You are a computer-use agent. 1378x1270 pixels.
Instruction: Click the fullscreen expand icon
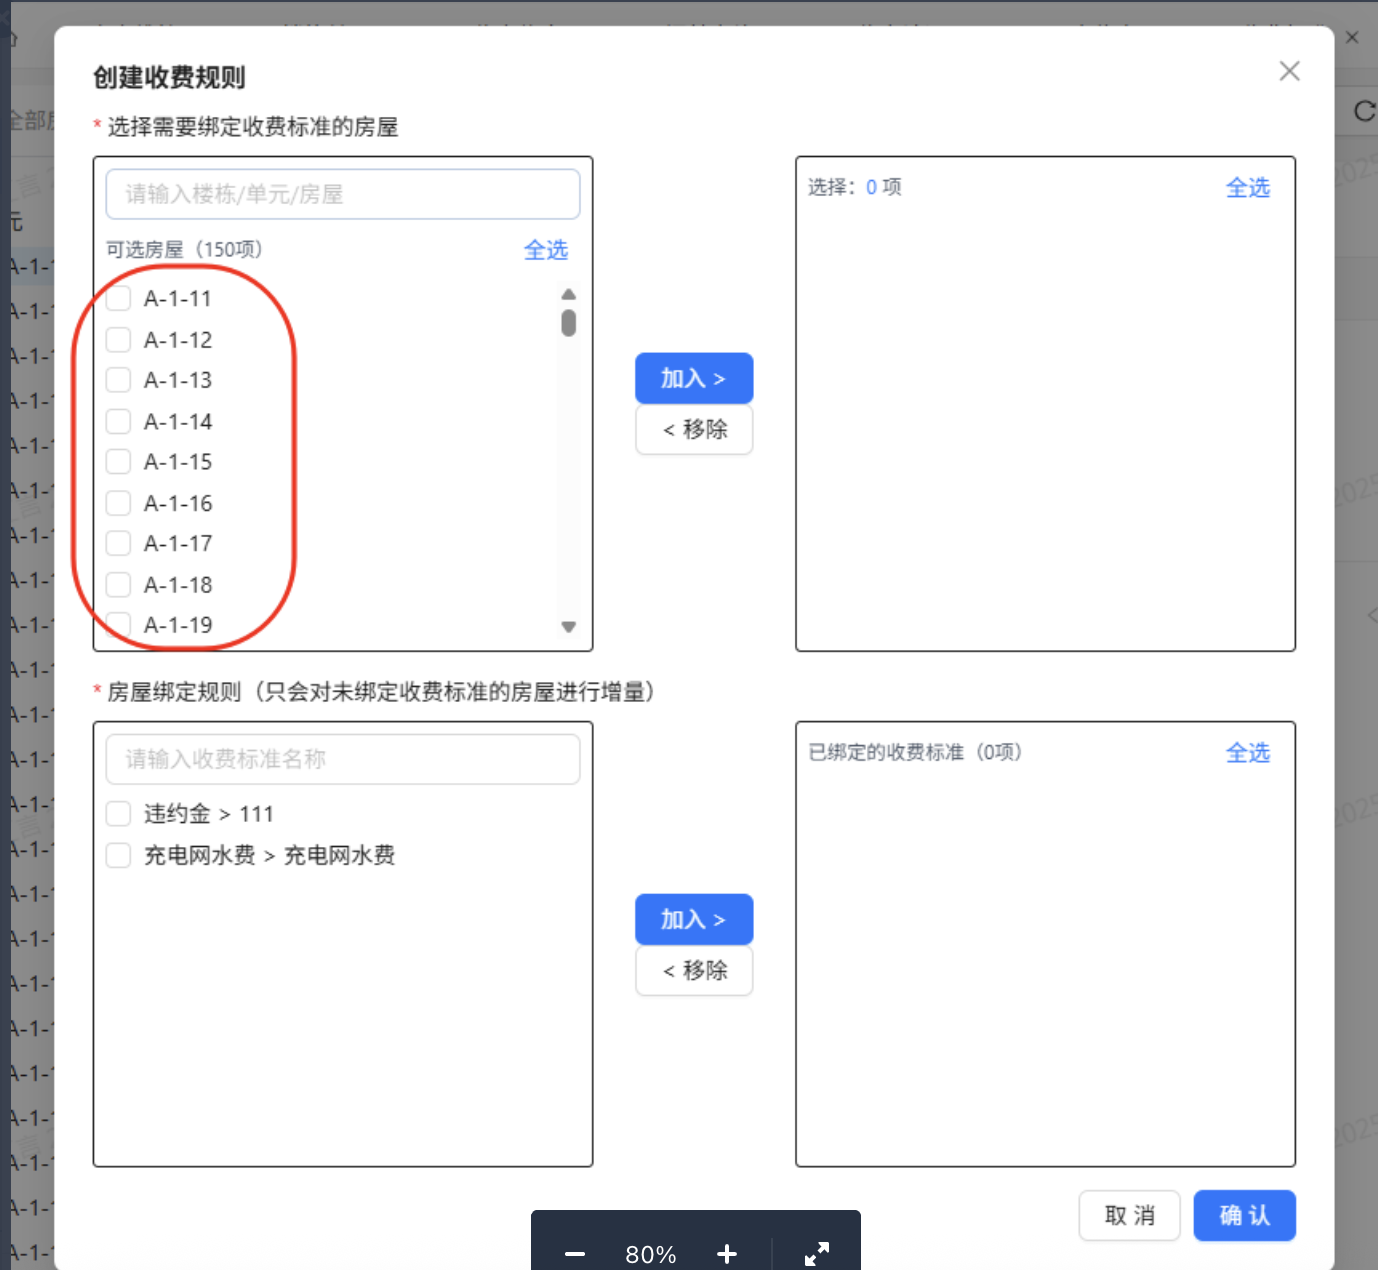point(817,1254)
